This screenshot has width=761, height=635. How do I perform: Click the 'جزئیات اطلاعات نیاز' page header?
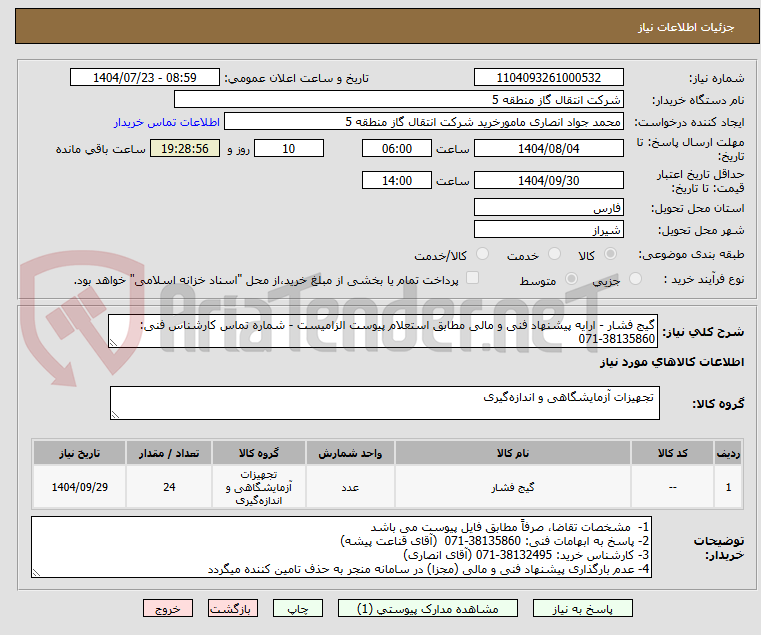pyautogui.click(x=686, y=27)
